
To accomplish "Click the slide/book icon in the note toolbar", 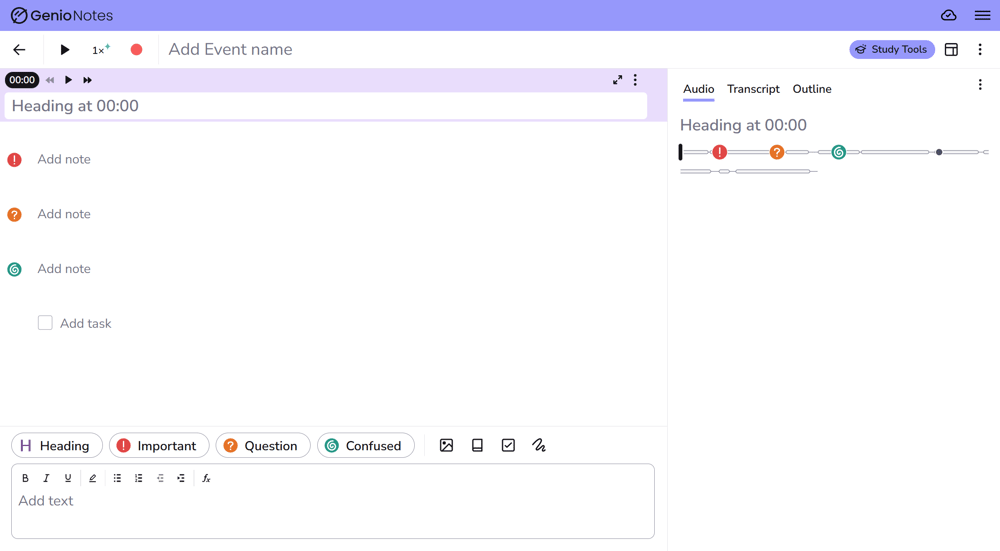I will click(x=477, y=445).
